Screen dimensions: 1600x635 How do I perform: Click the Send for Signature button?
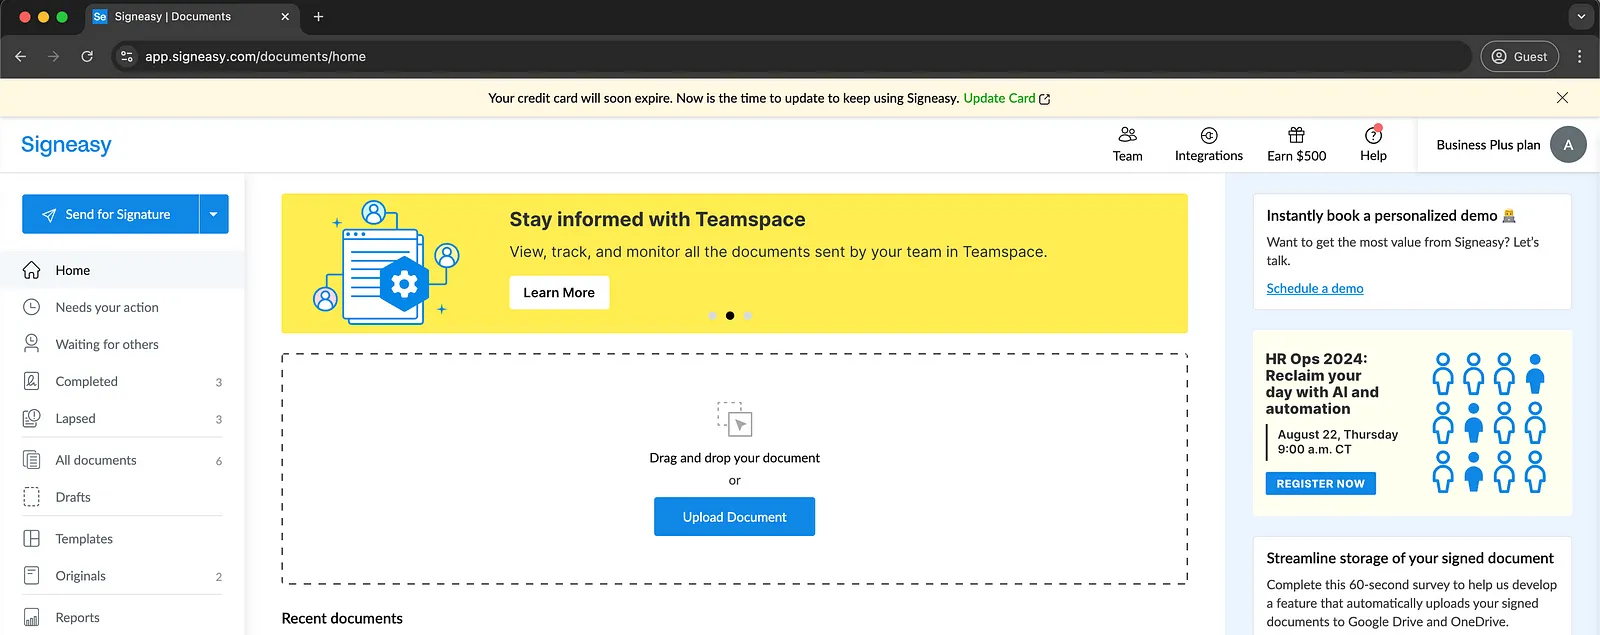(x=111, y=214)
